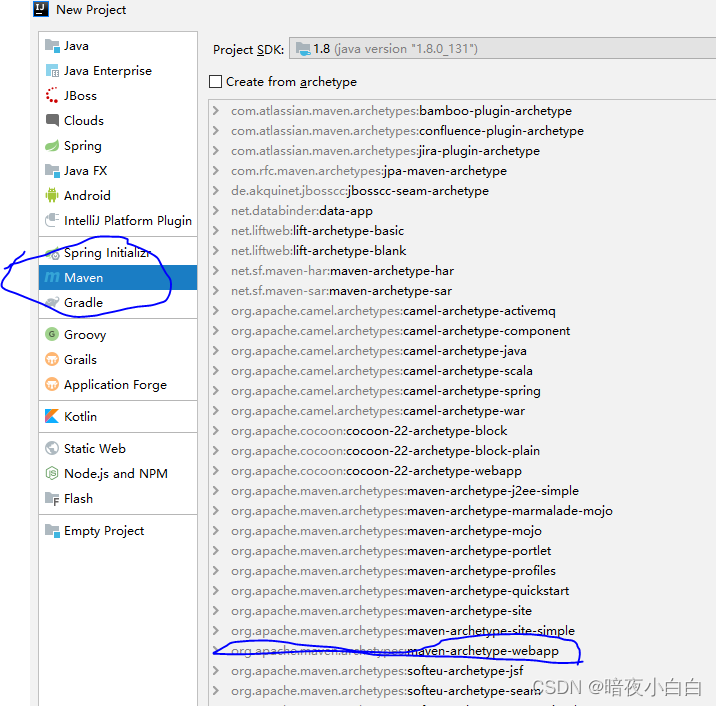
Task: Select maven-archetype-marmalade-mojo archetype
Action: coord(421,511)
